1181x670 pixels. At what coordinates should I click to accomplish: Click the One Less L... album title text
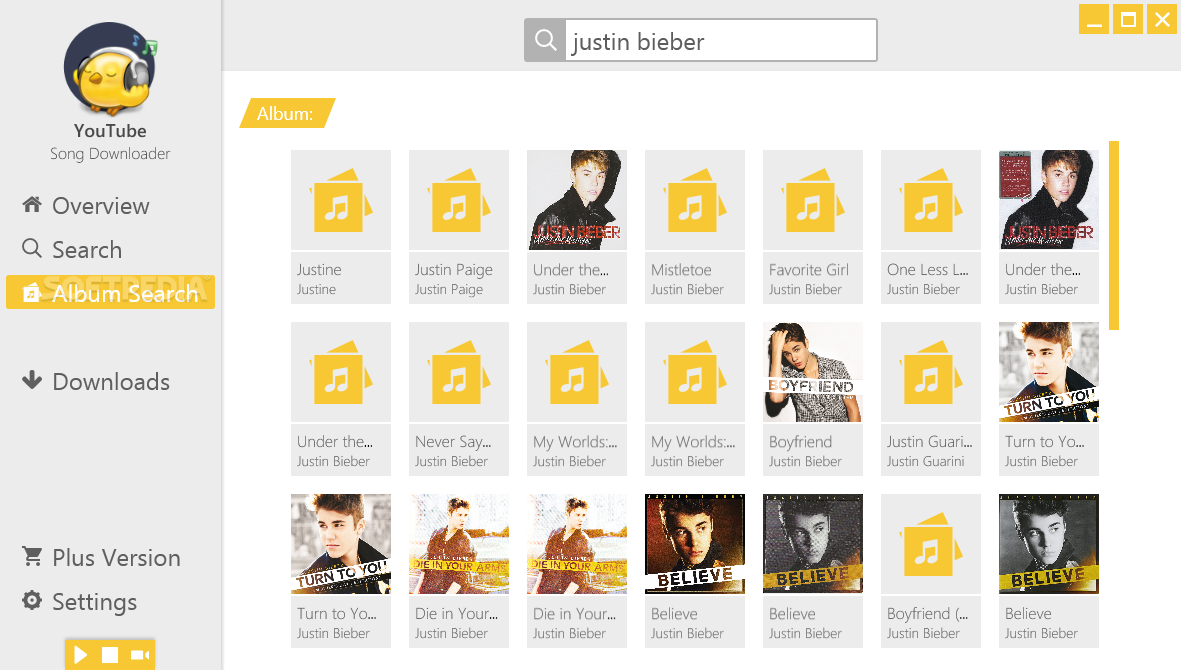click(927, 270)
